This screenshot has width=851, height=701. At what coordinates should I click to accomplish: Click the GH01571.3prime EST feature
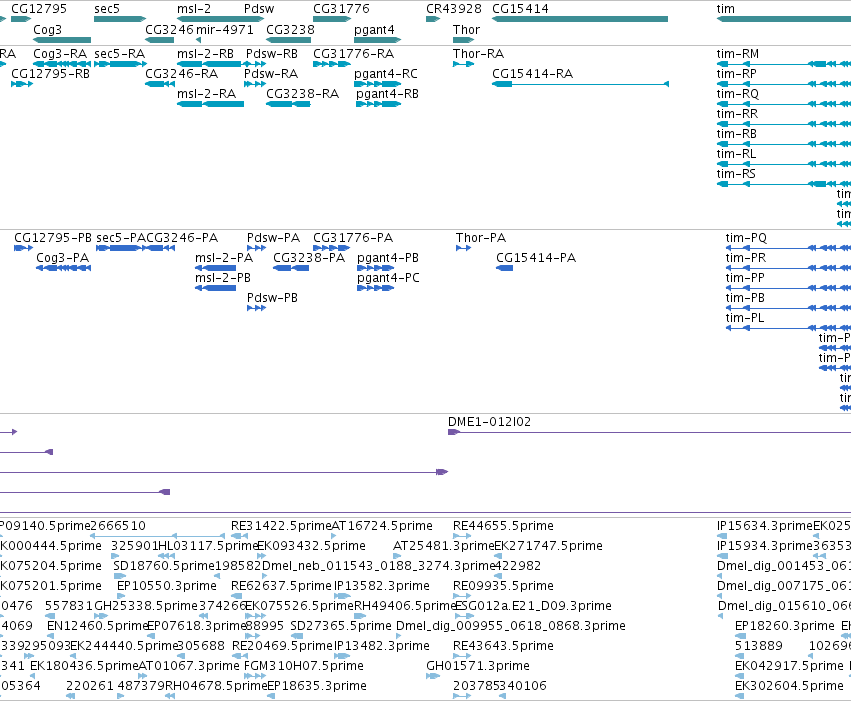(x=433, y=676)
